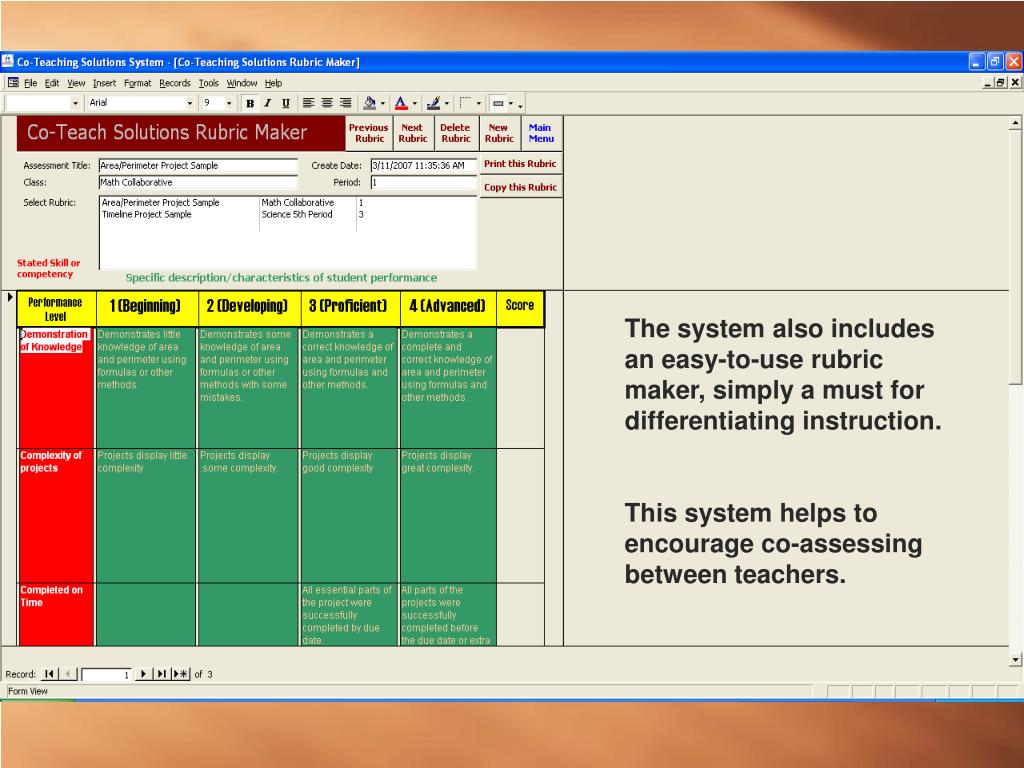The image size is (1024, 768).
Task: Click Access app icon in title bar
Action: pos(7,61)
